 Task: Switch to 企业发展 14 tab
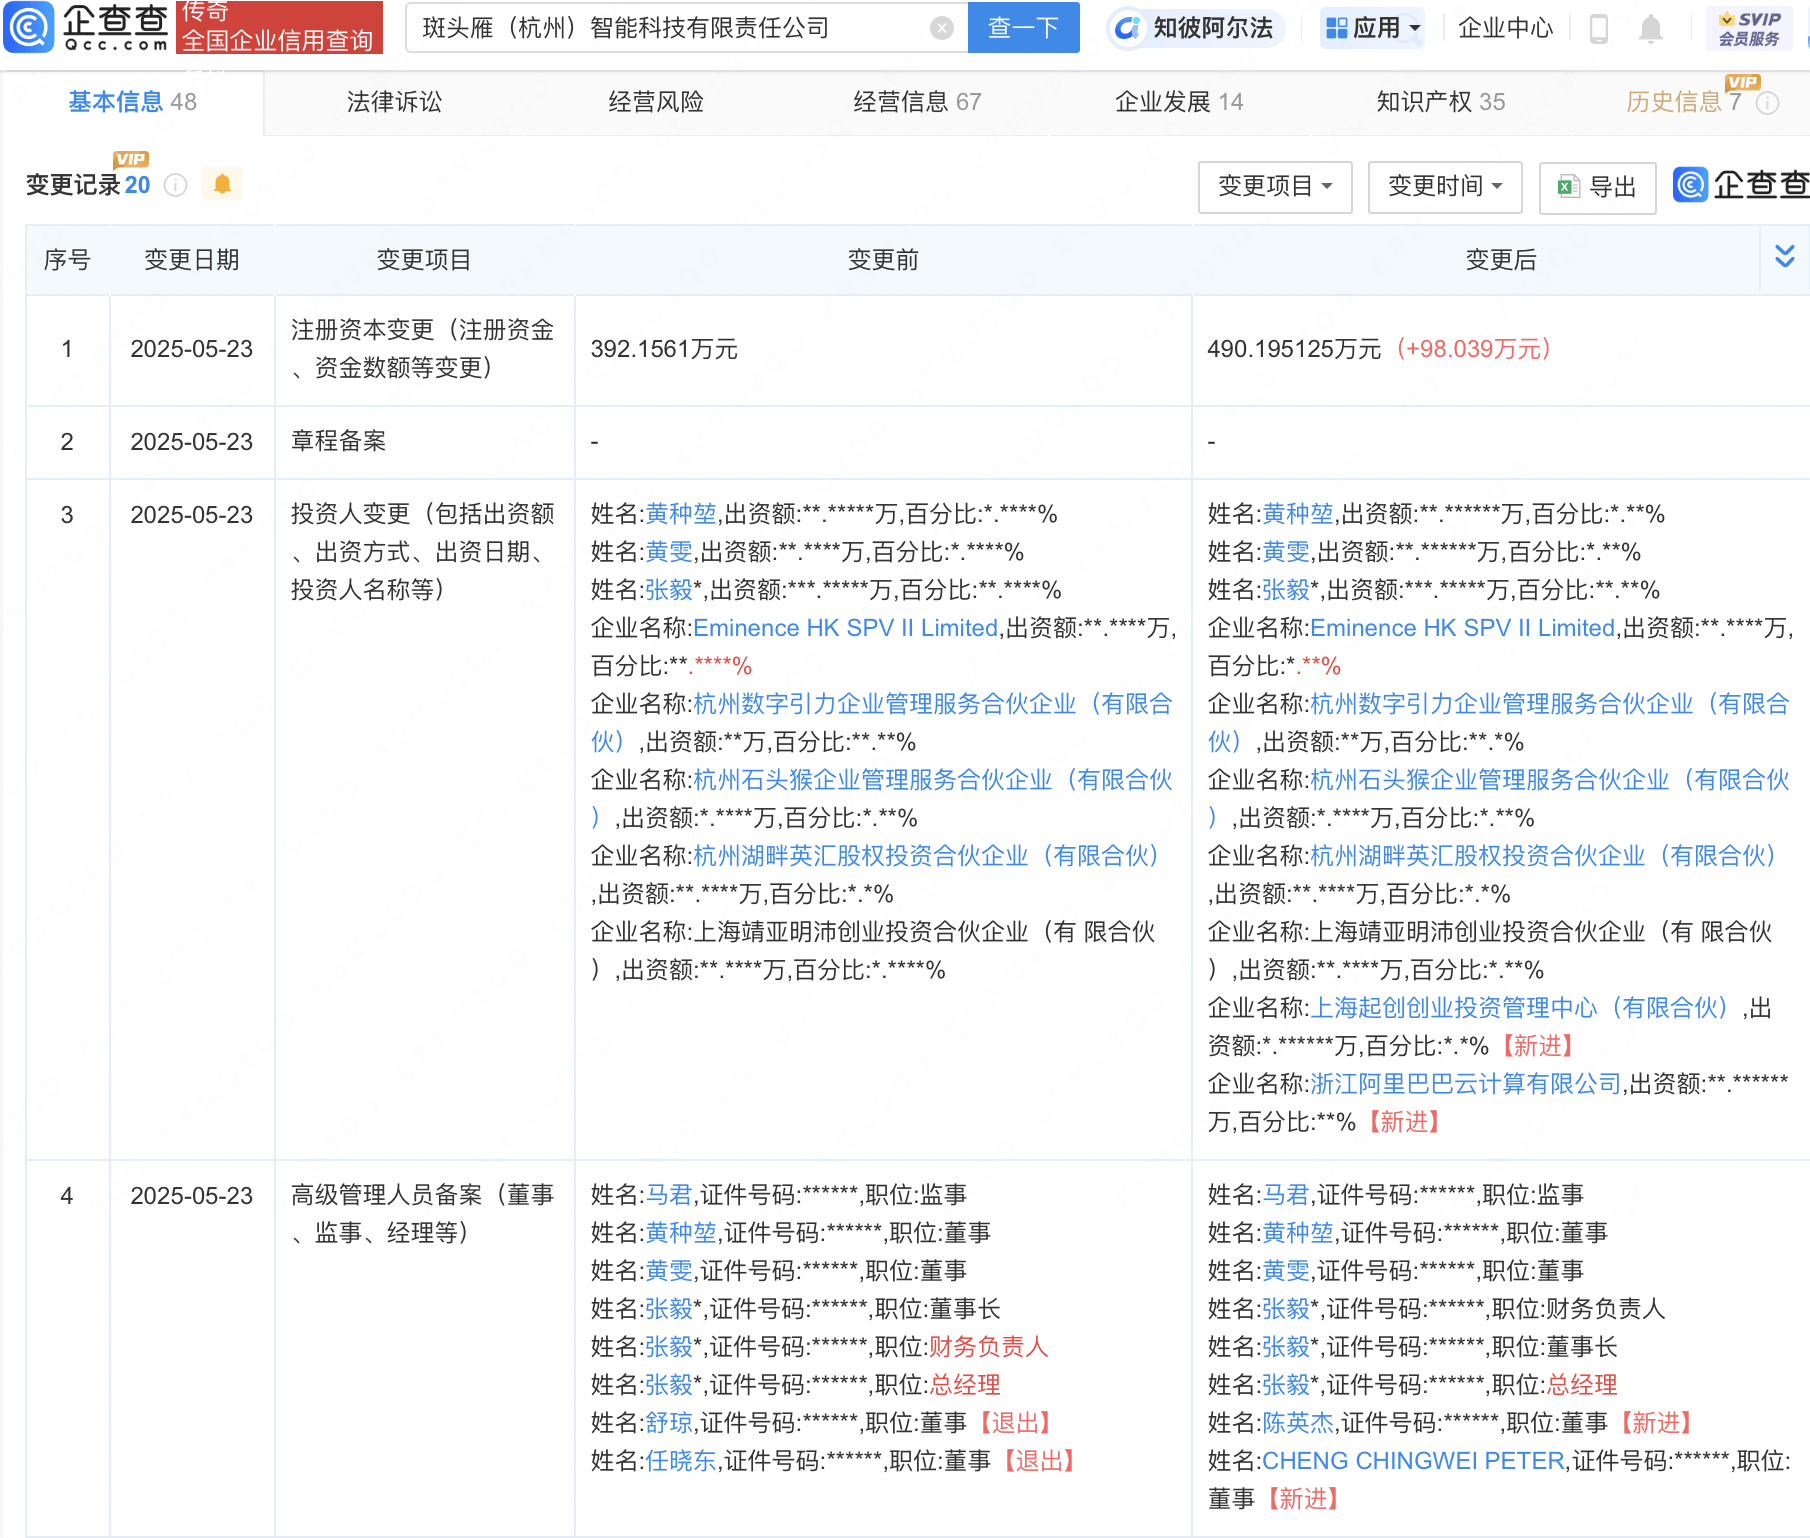click(1179, 102)
